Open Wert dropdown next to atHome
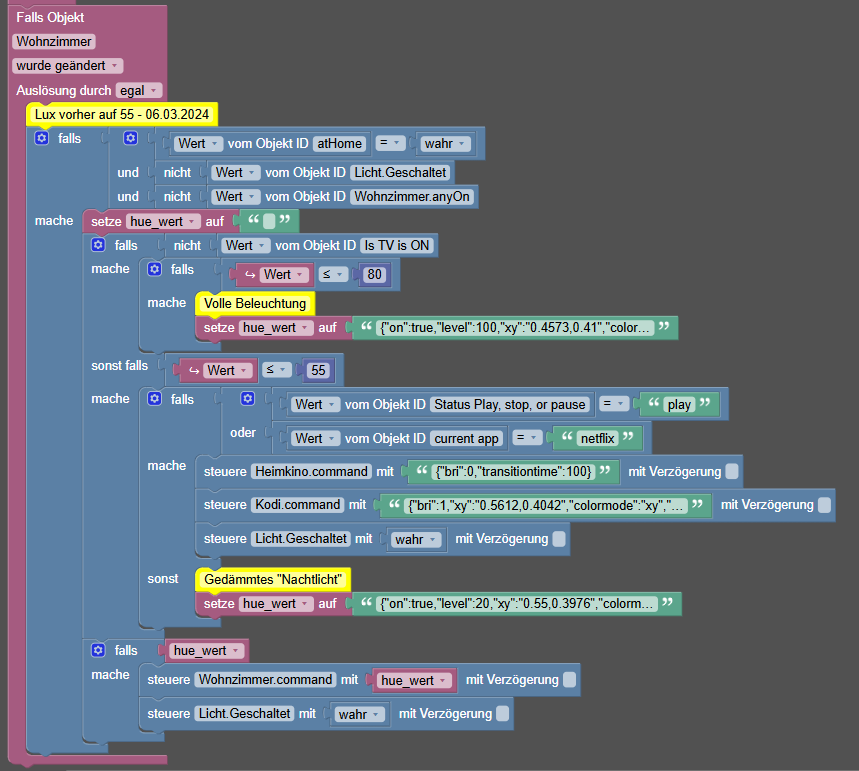Image resolution: width=859 pixels, height=771 pixels. pos(198,144)
